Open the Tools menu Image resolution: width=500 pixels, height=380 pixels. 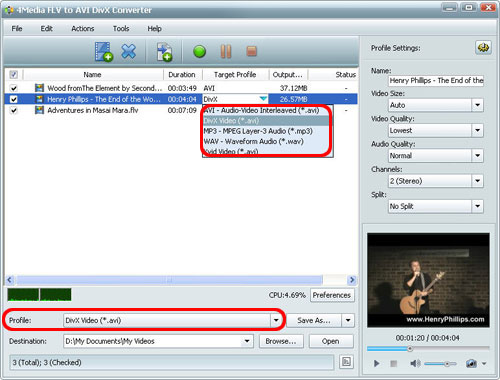pyautogui.click(x=121, y=29)
